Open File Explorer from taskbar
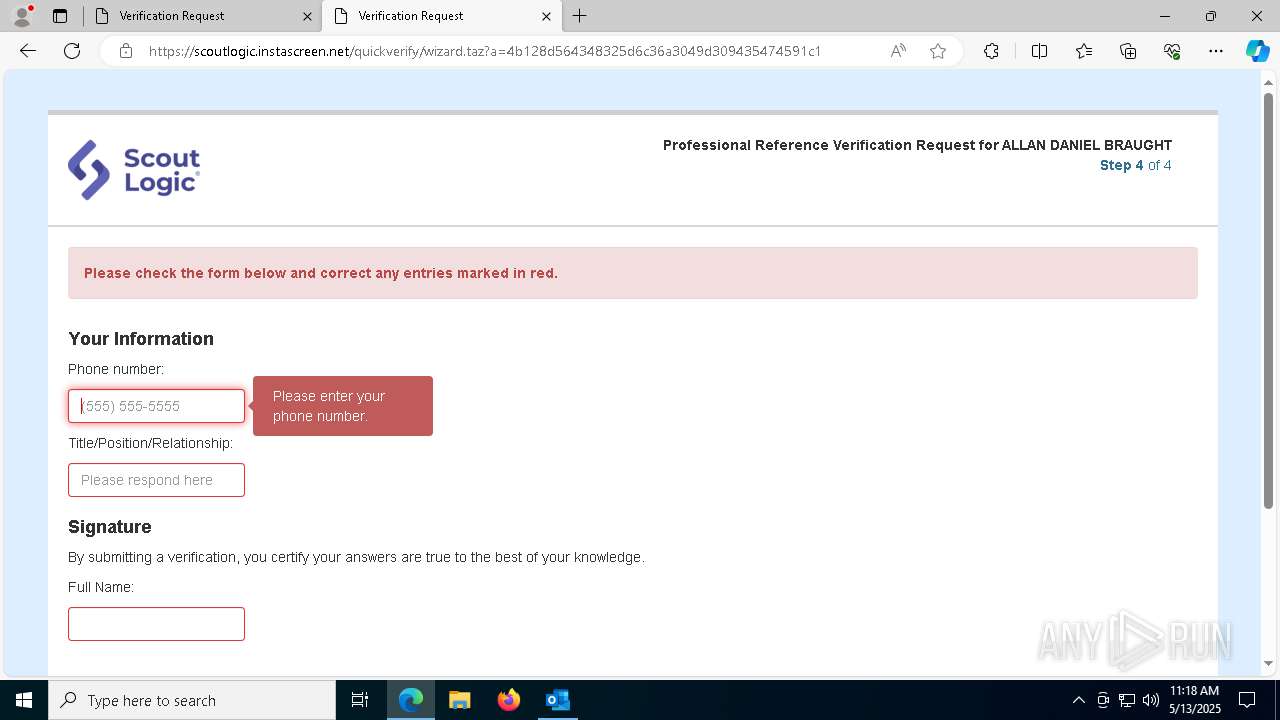This screenshot has width=1280, height=720. tap(460, 700)
